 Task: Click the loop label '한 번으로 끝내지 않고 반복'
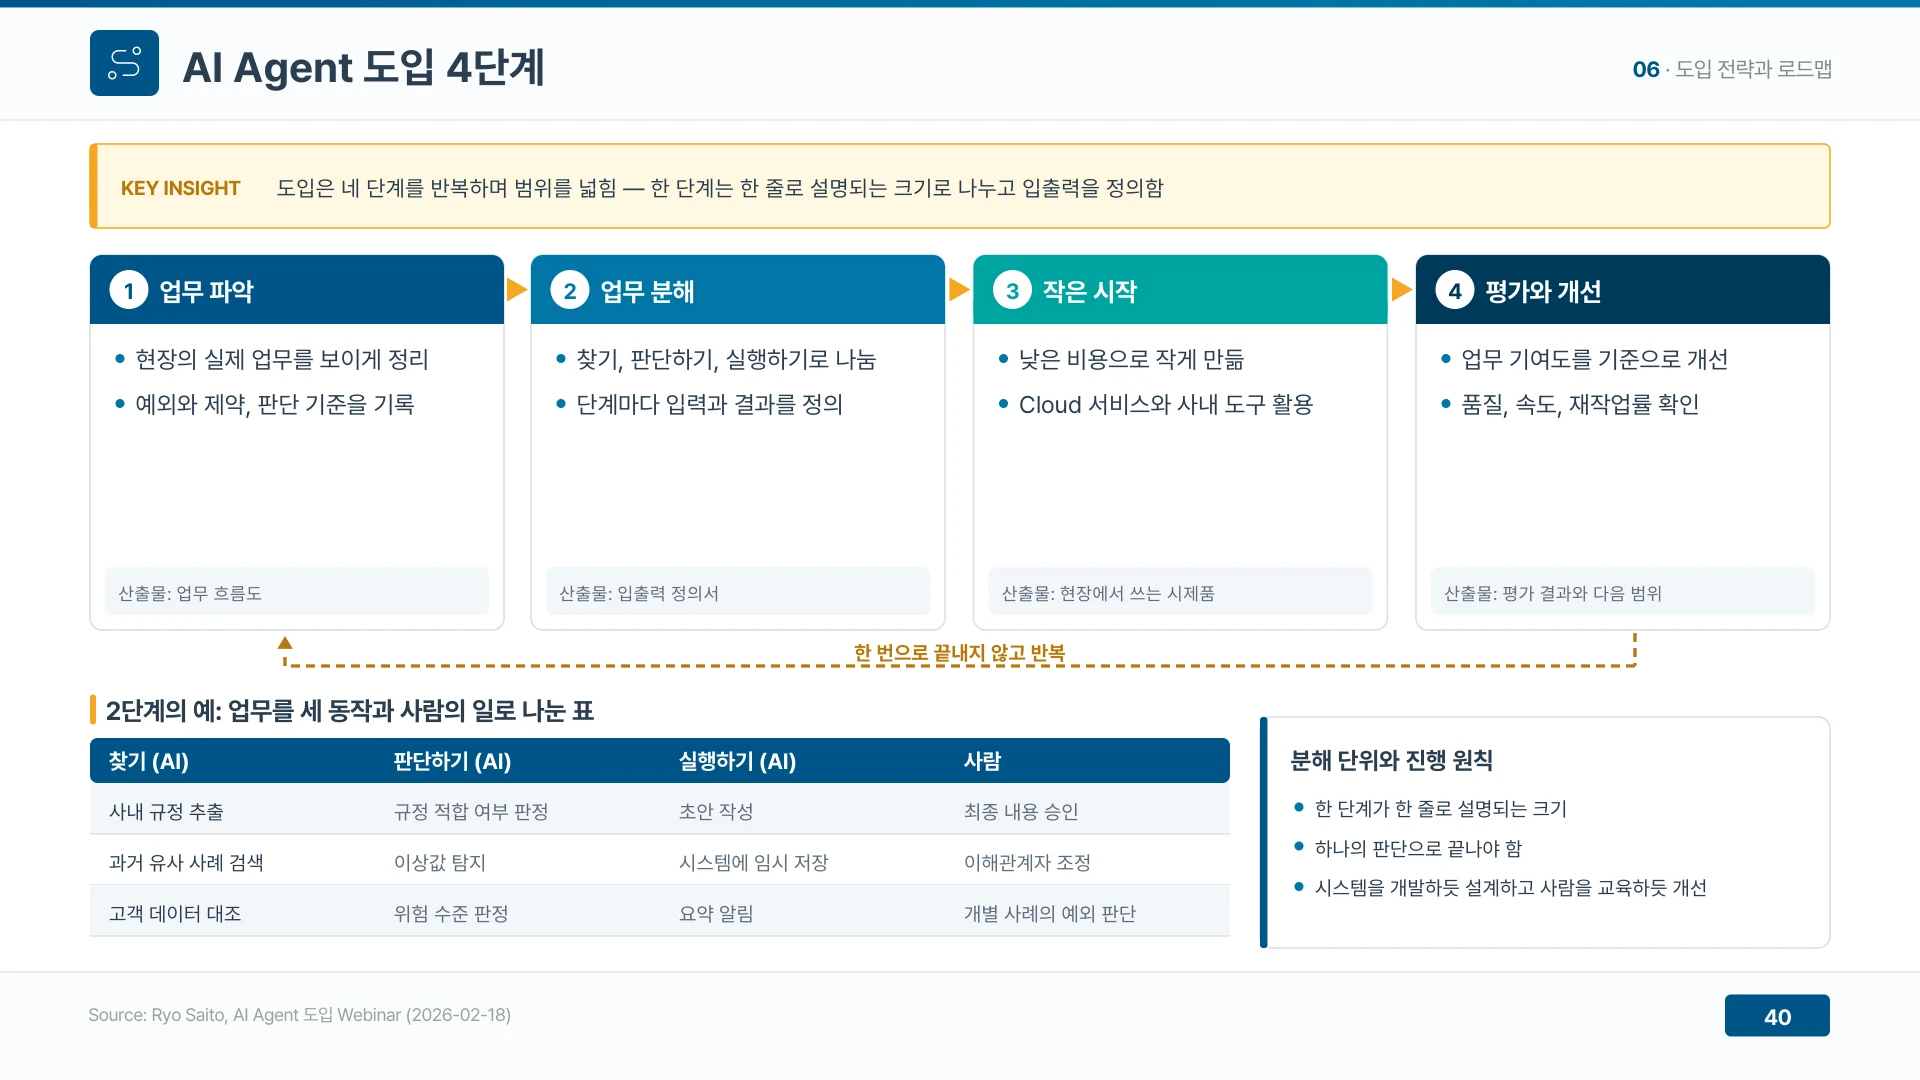pos(959,653)
